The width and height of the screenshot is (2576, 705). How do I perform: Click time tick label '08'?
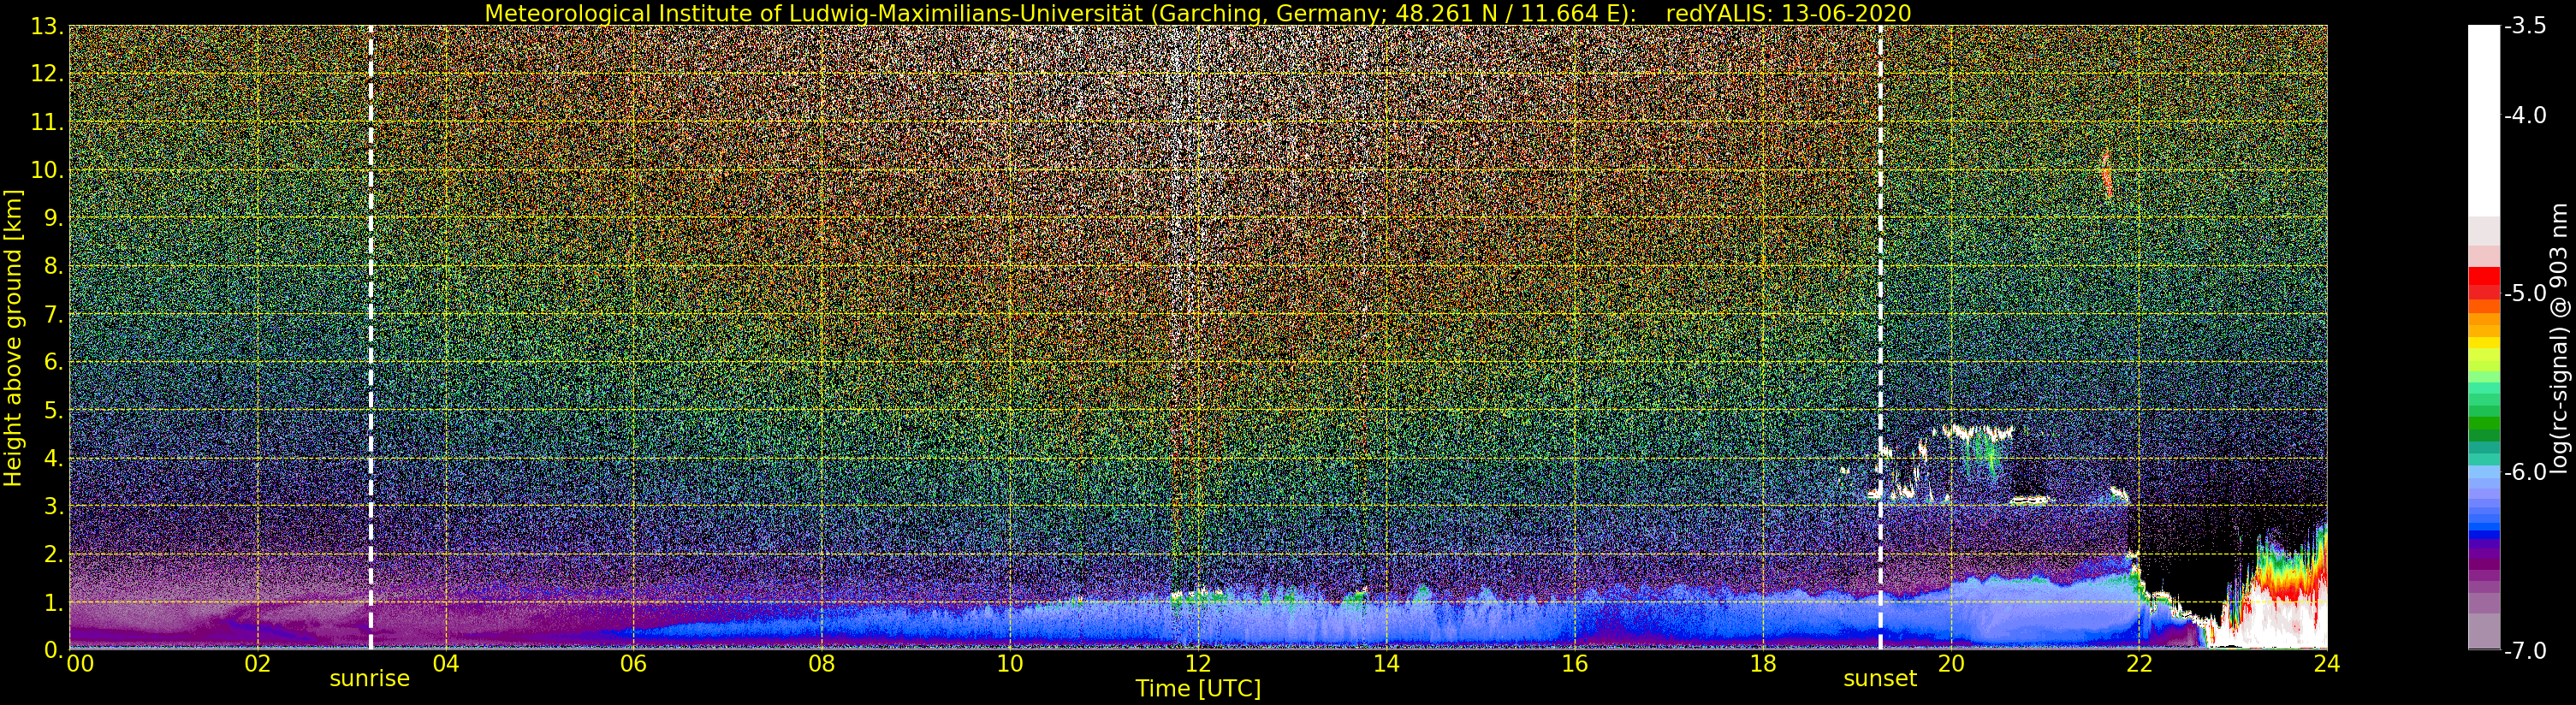tap(821, 663)
